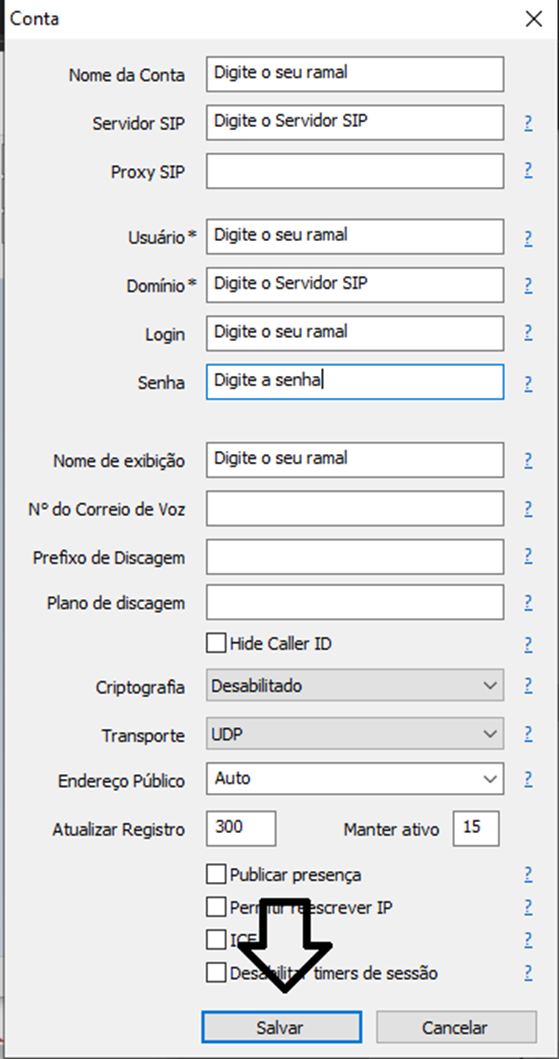This screenshot has width=559, height=1059.
Task: Select the Atualizar Registro 300 field
Action: 241,829
